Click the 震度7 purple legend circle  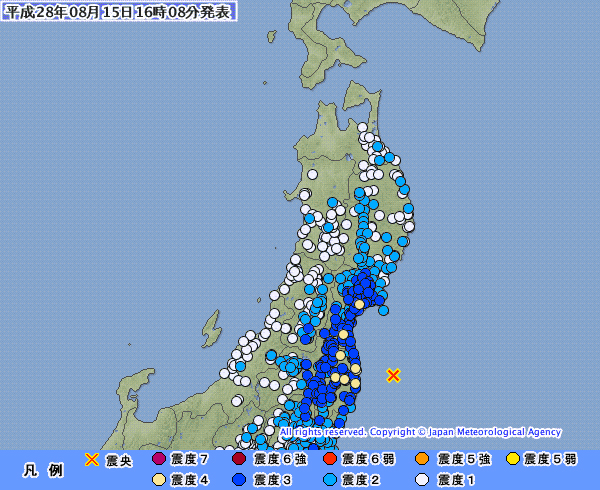(x=159, y=459)
